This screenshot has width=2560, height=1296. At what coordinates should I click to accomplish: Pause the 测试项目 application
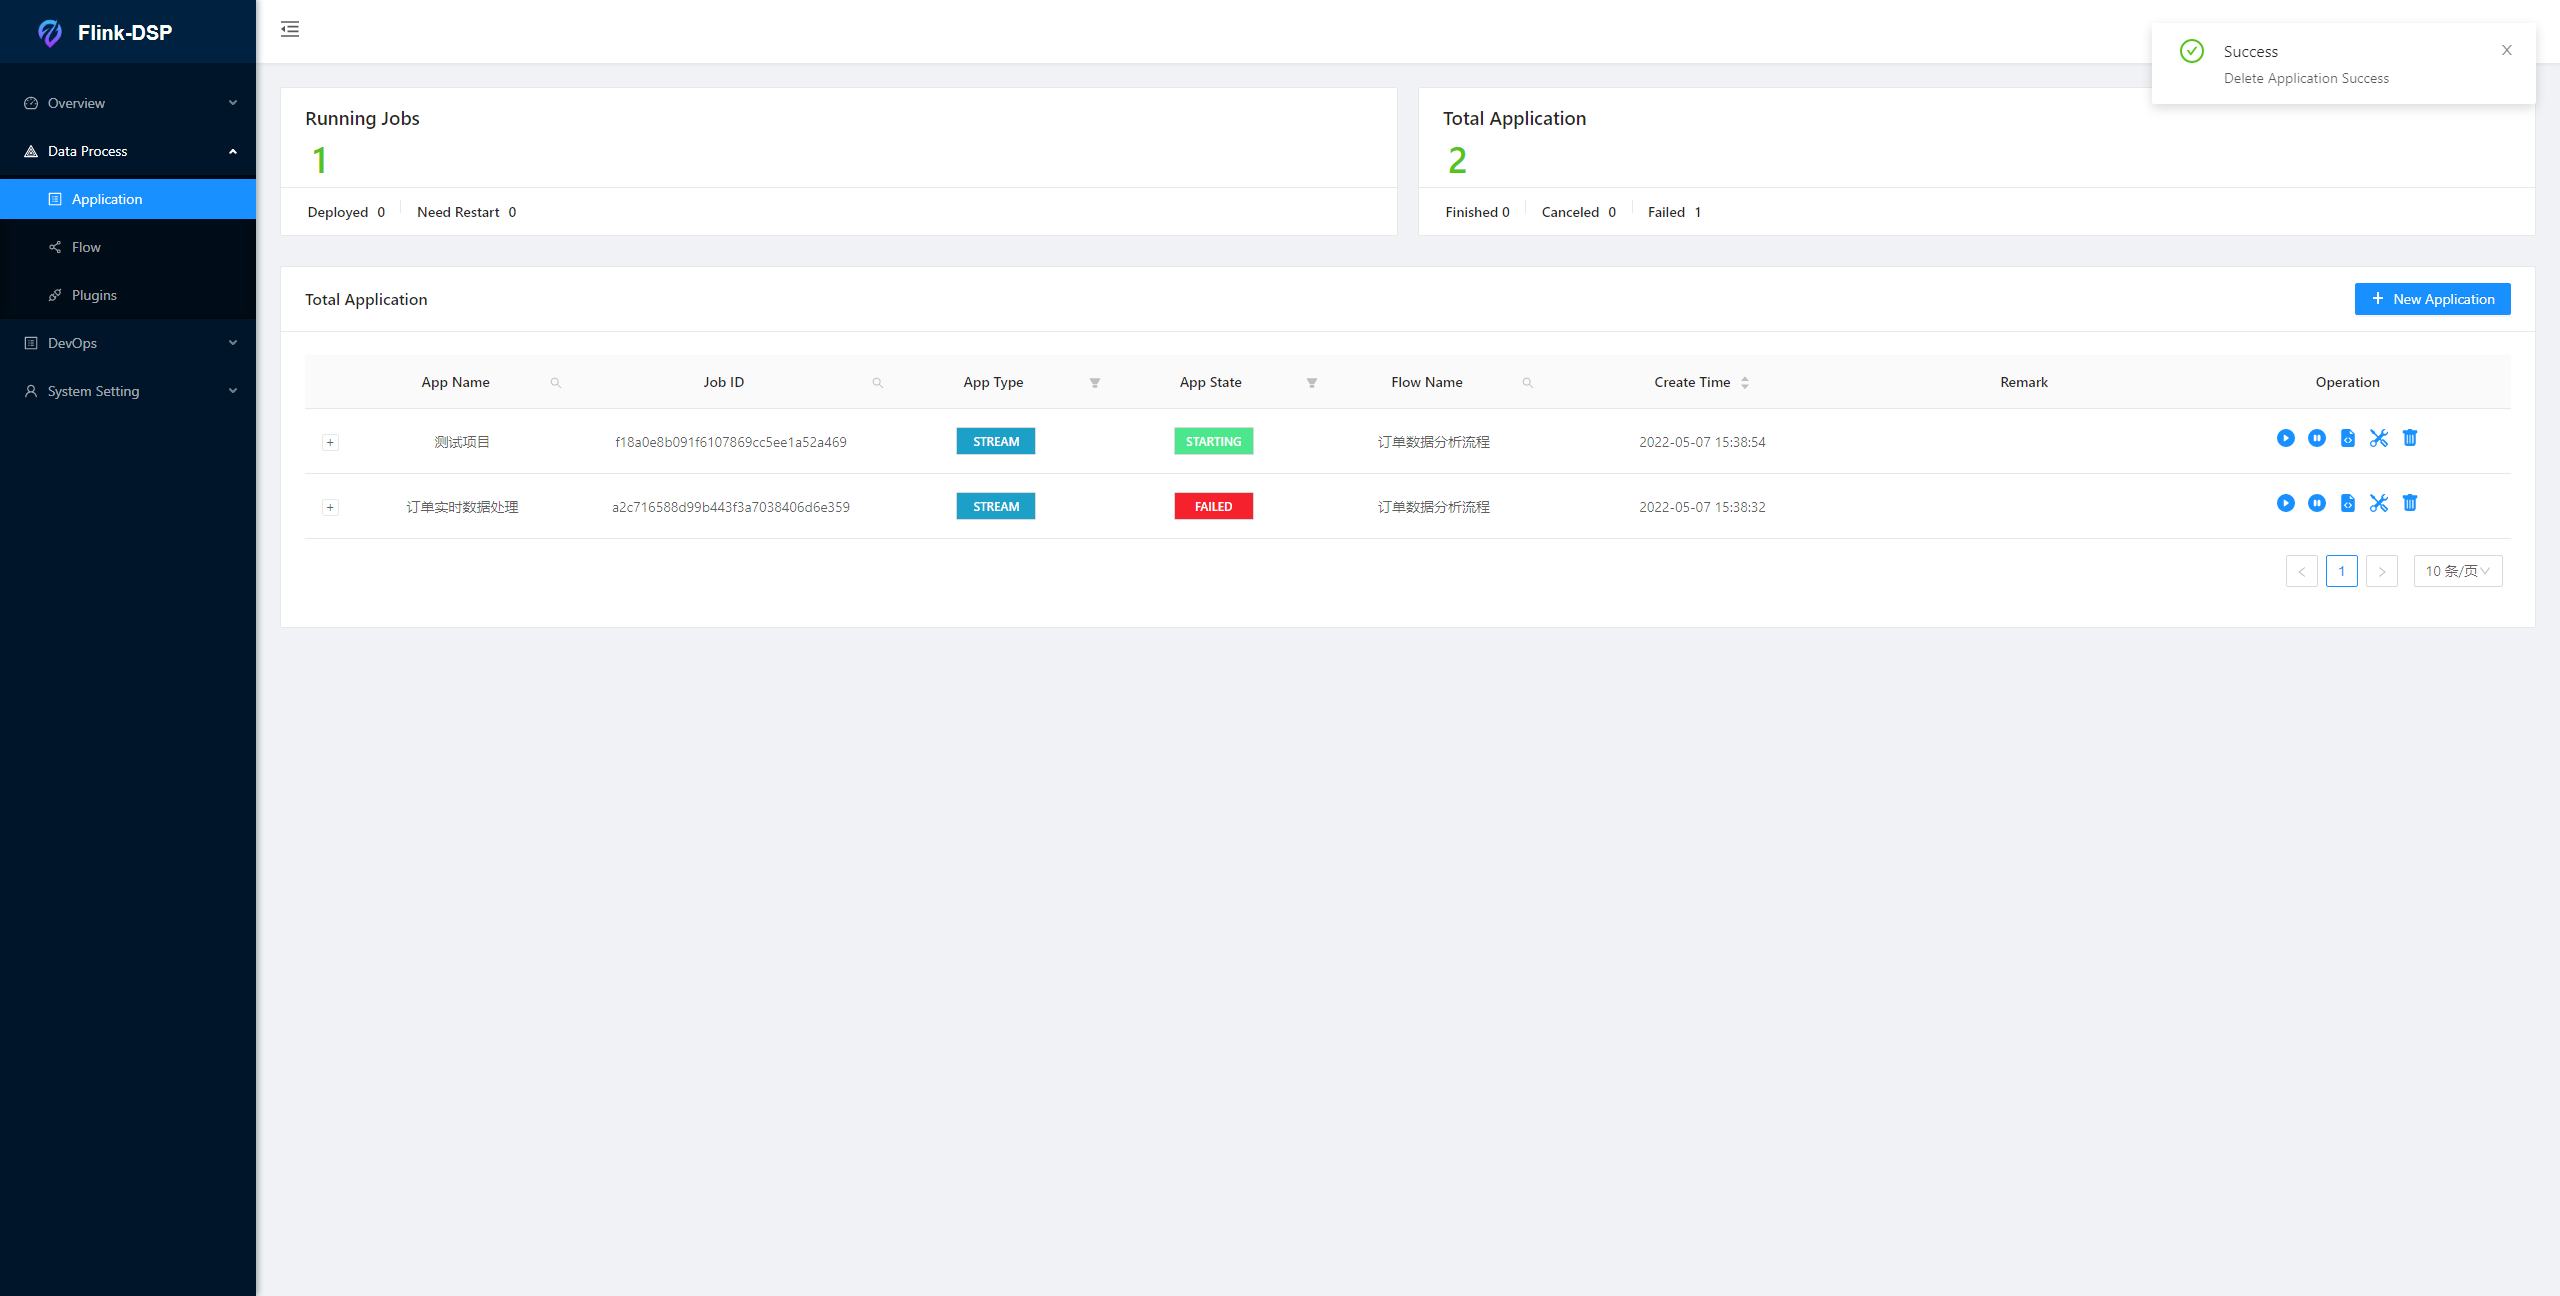point(2316,438)
